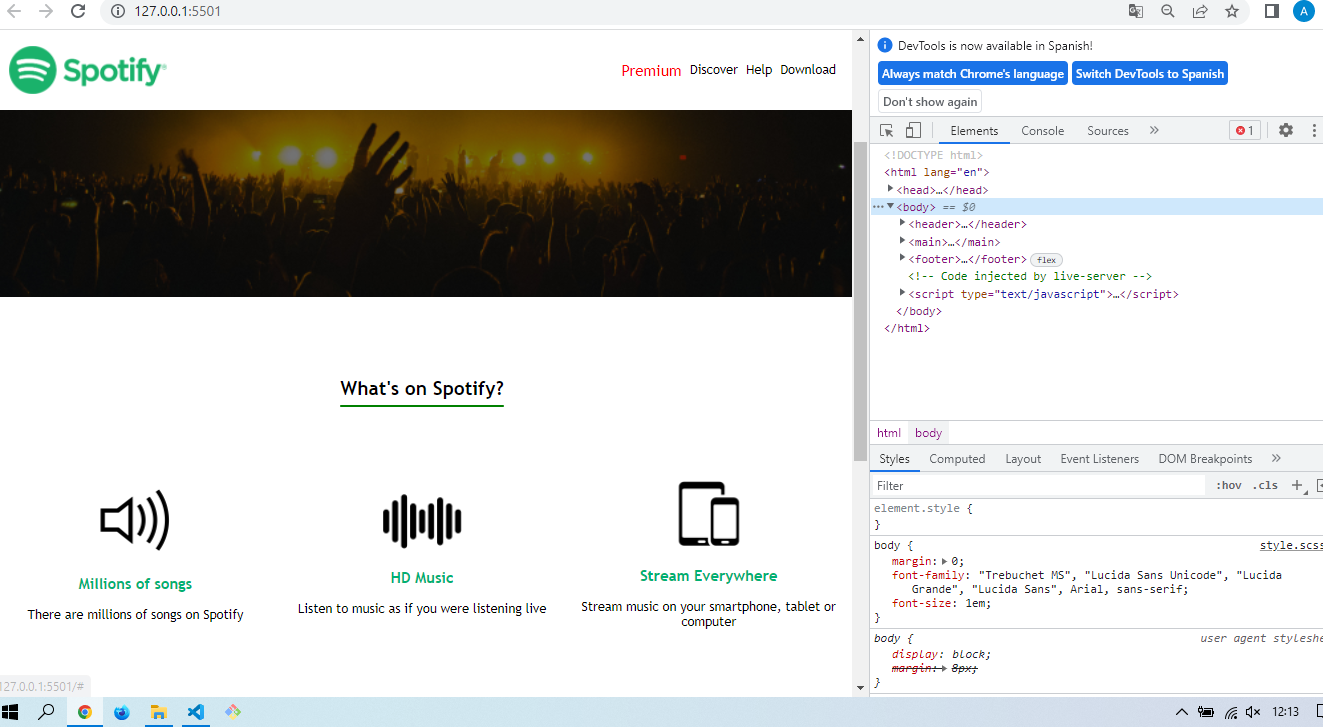
Task: Select the inspect element picker tool
Action: tap(886, 130)
